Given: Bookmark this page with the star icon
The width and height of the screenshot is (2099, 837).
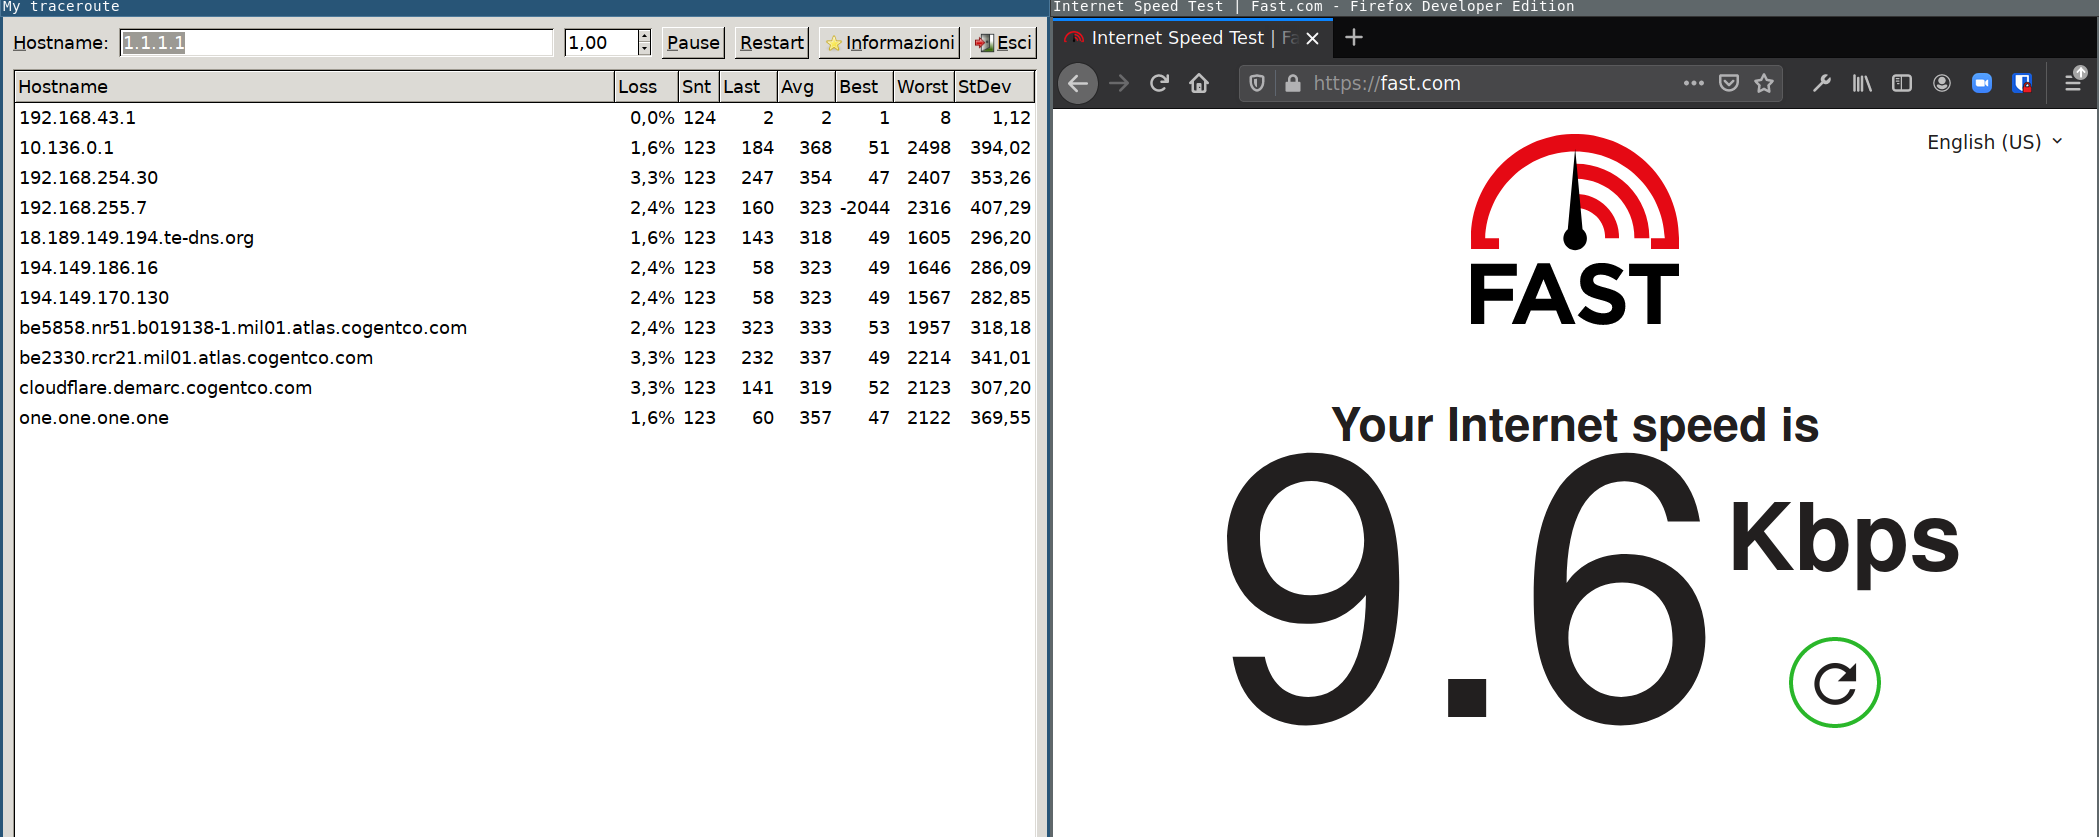Looking at the screenshot, I should tap(1764, 83).
